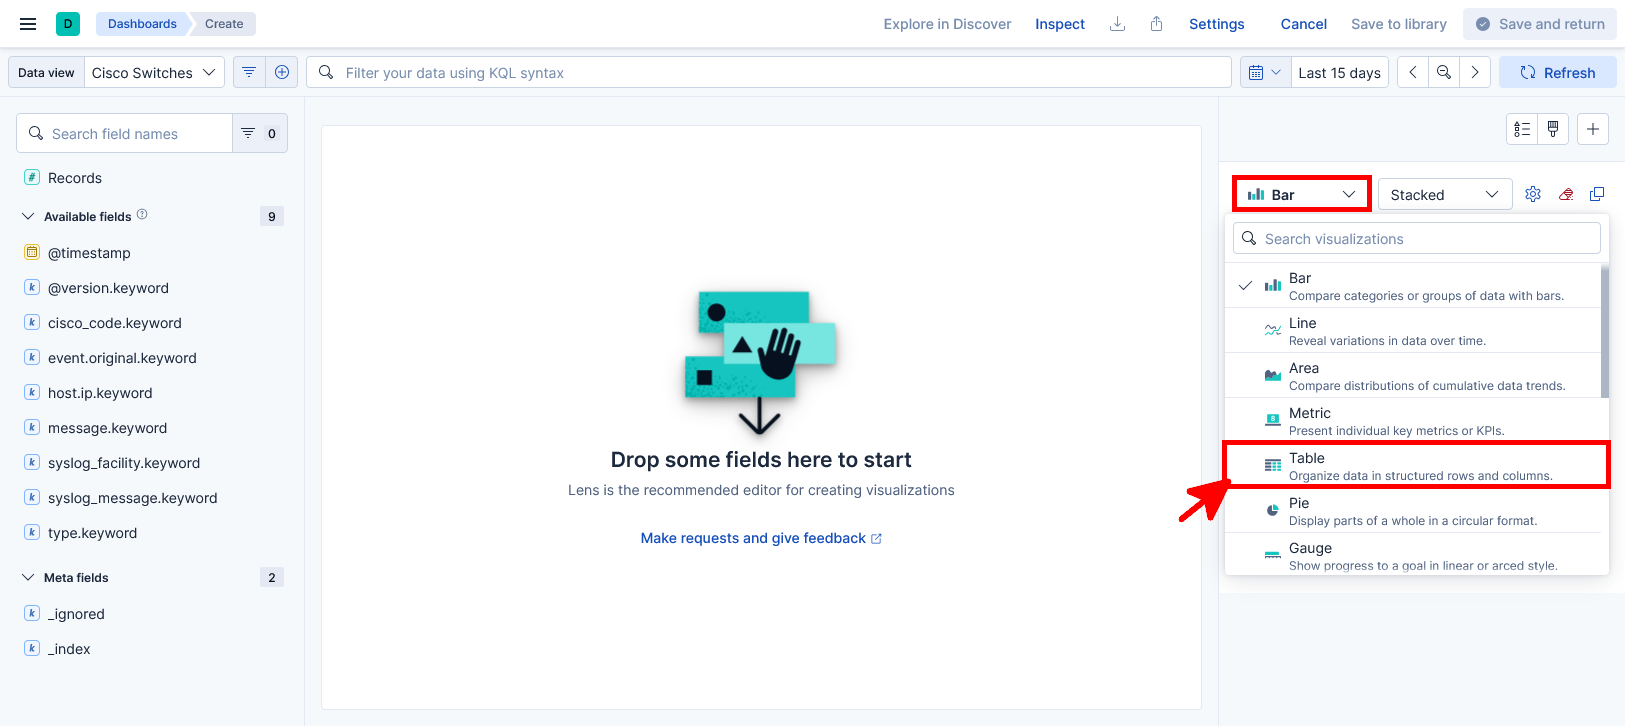Open the Settings link
Viewport: 1625px width, 726px height.
point(1217,24)
